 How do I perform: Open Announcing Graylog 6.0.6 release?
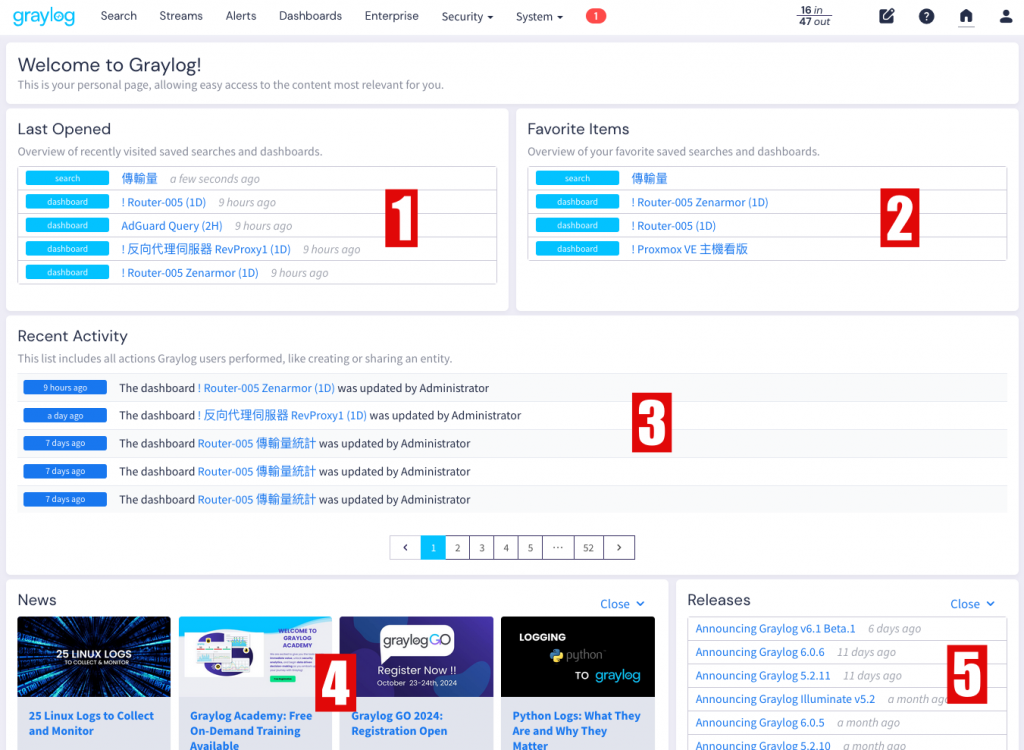(760, 652)
